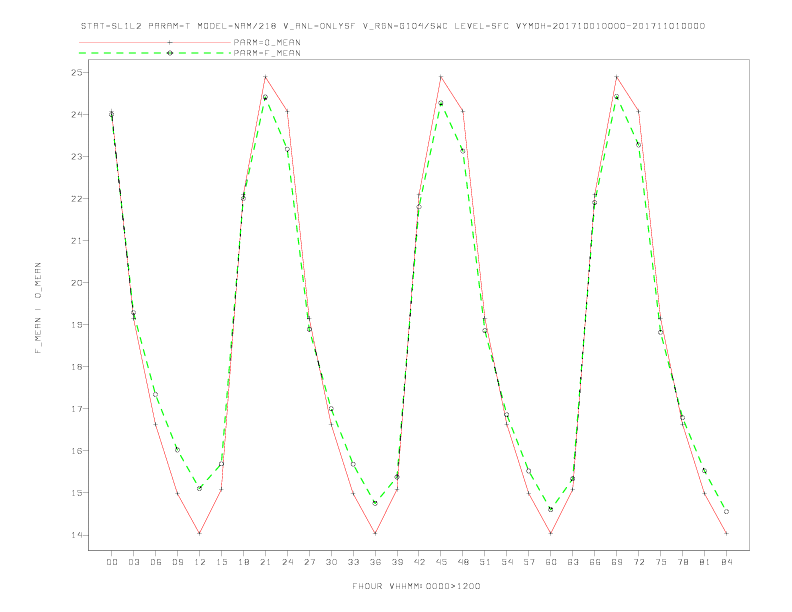Click x-axis tick label 69
Screen dimensions: 792x612
(x=617, y=562)
